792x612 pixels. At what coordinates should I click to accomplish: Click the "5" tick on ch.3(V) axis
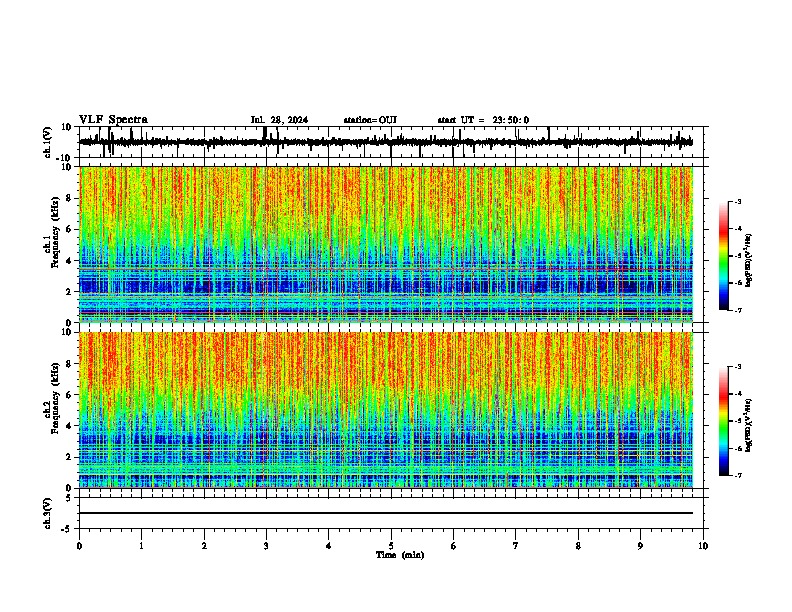pyautogui.click(x=69, y=497)
